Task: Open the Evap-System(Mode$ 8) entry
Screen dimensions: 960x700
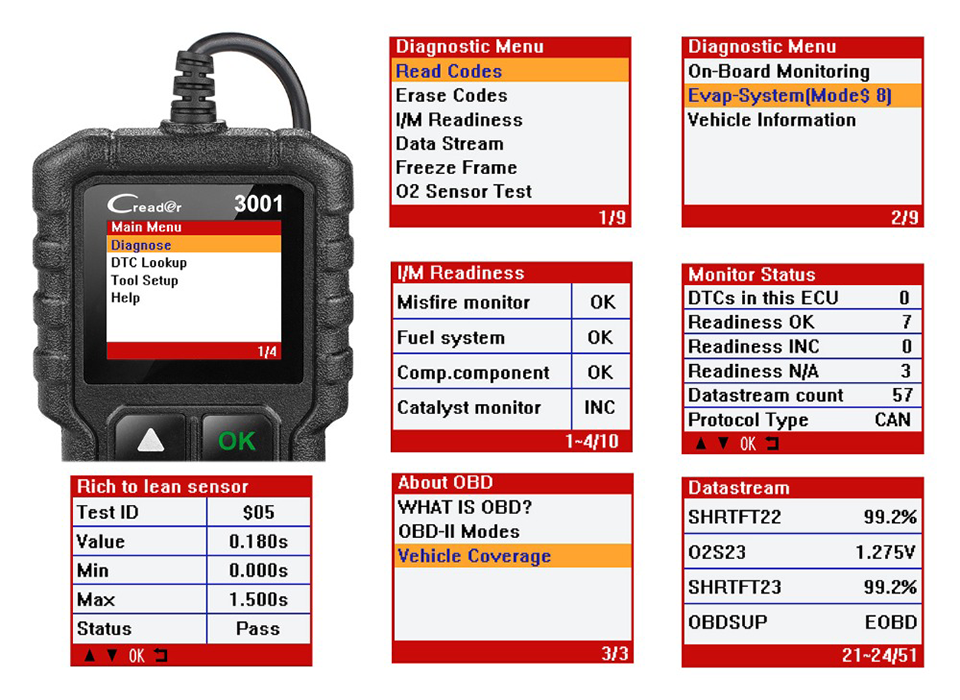Action: tap(788, 96)
